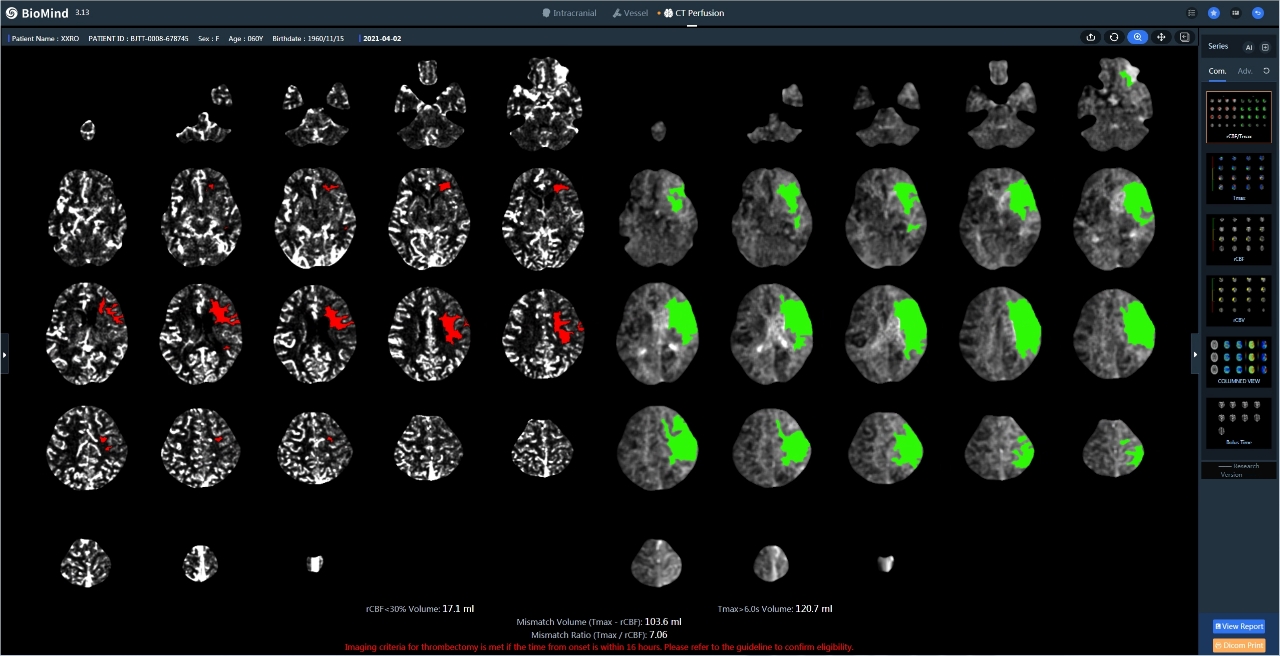Click the blue back arrow icon in header
This screenshot has width=1280, height=656.
1258,13
